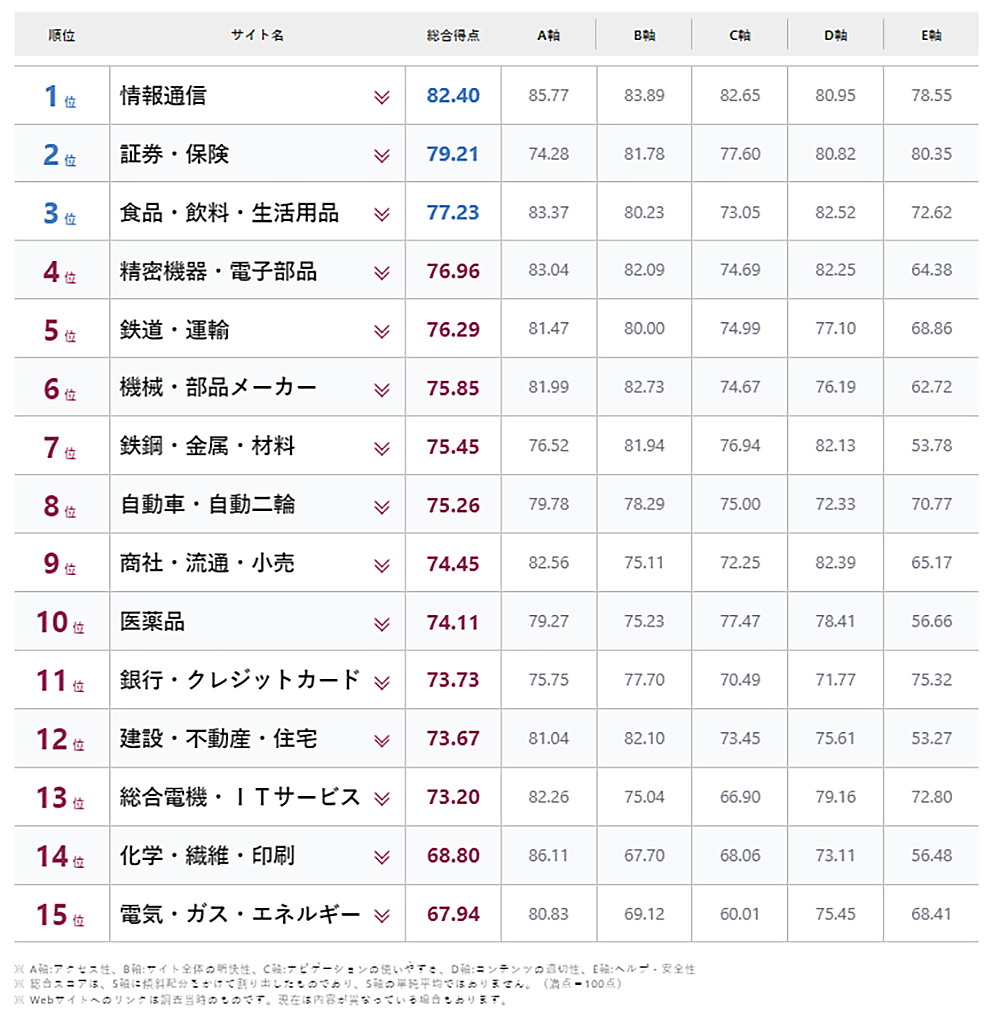The height and width of the screenshot is (1017, 1000).
Task: Click the 82.40 total score
Action: (x=453, y=96)
